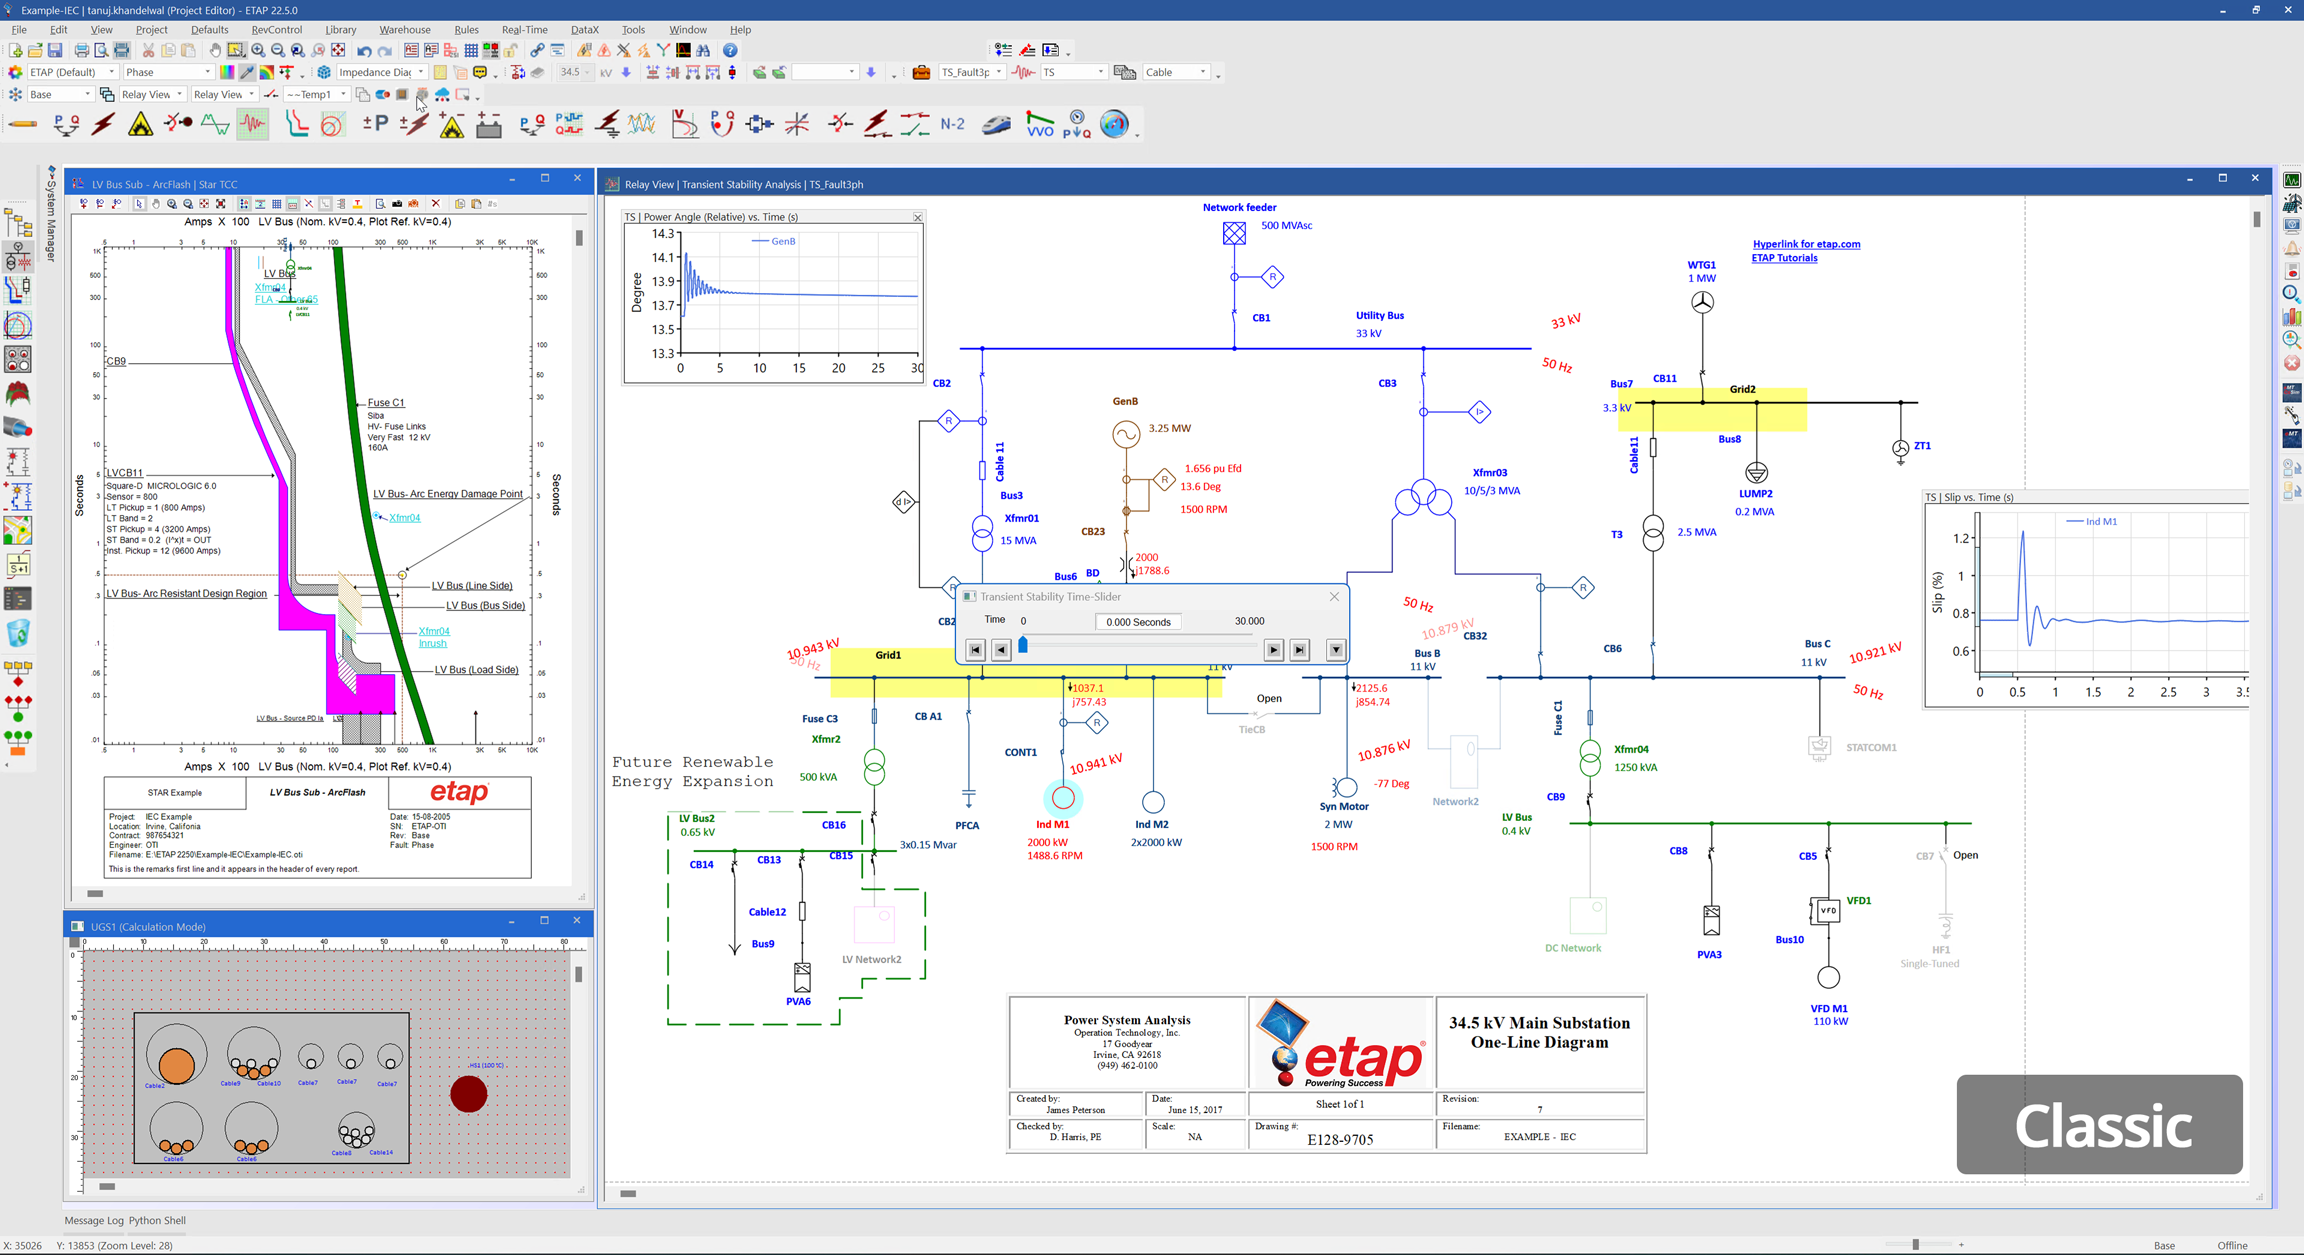The height and width of the screenshot is (1255, 2304).
Task: Open the Real-Time menu
Action: [x=524, y=30]
